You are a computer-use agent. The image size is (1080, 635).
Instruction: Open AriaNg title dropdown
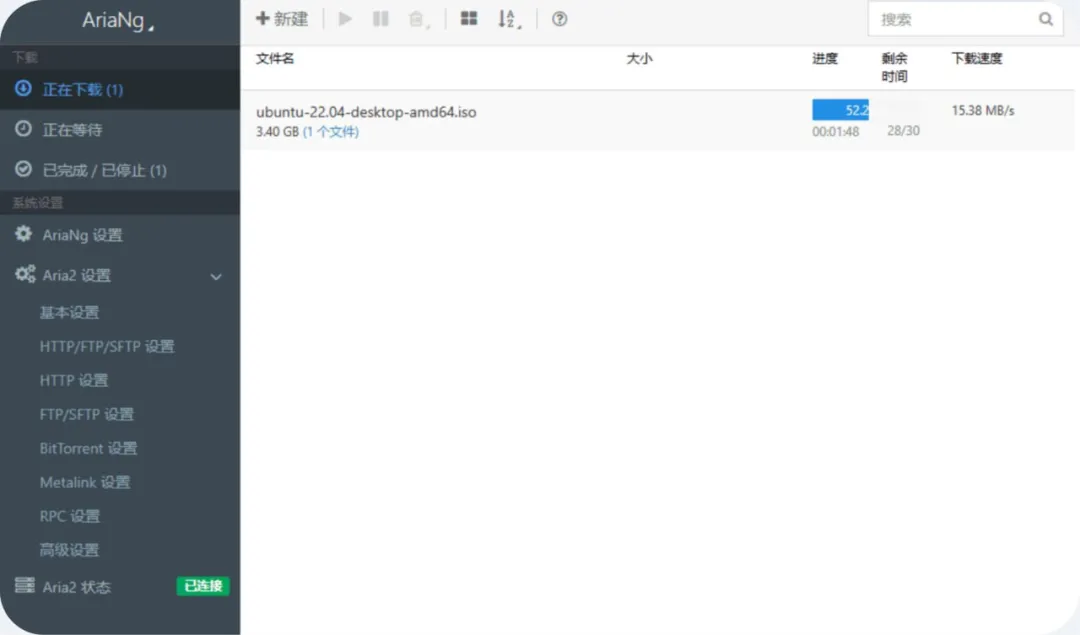point(118,21)
